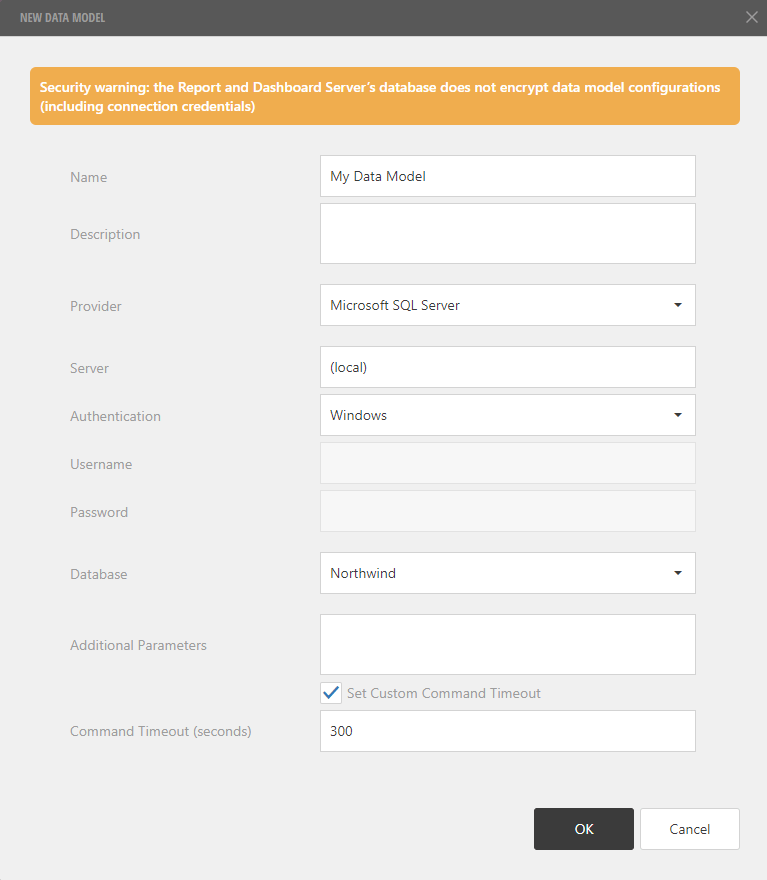Click the Provider label text

96,306
